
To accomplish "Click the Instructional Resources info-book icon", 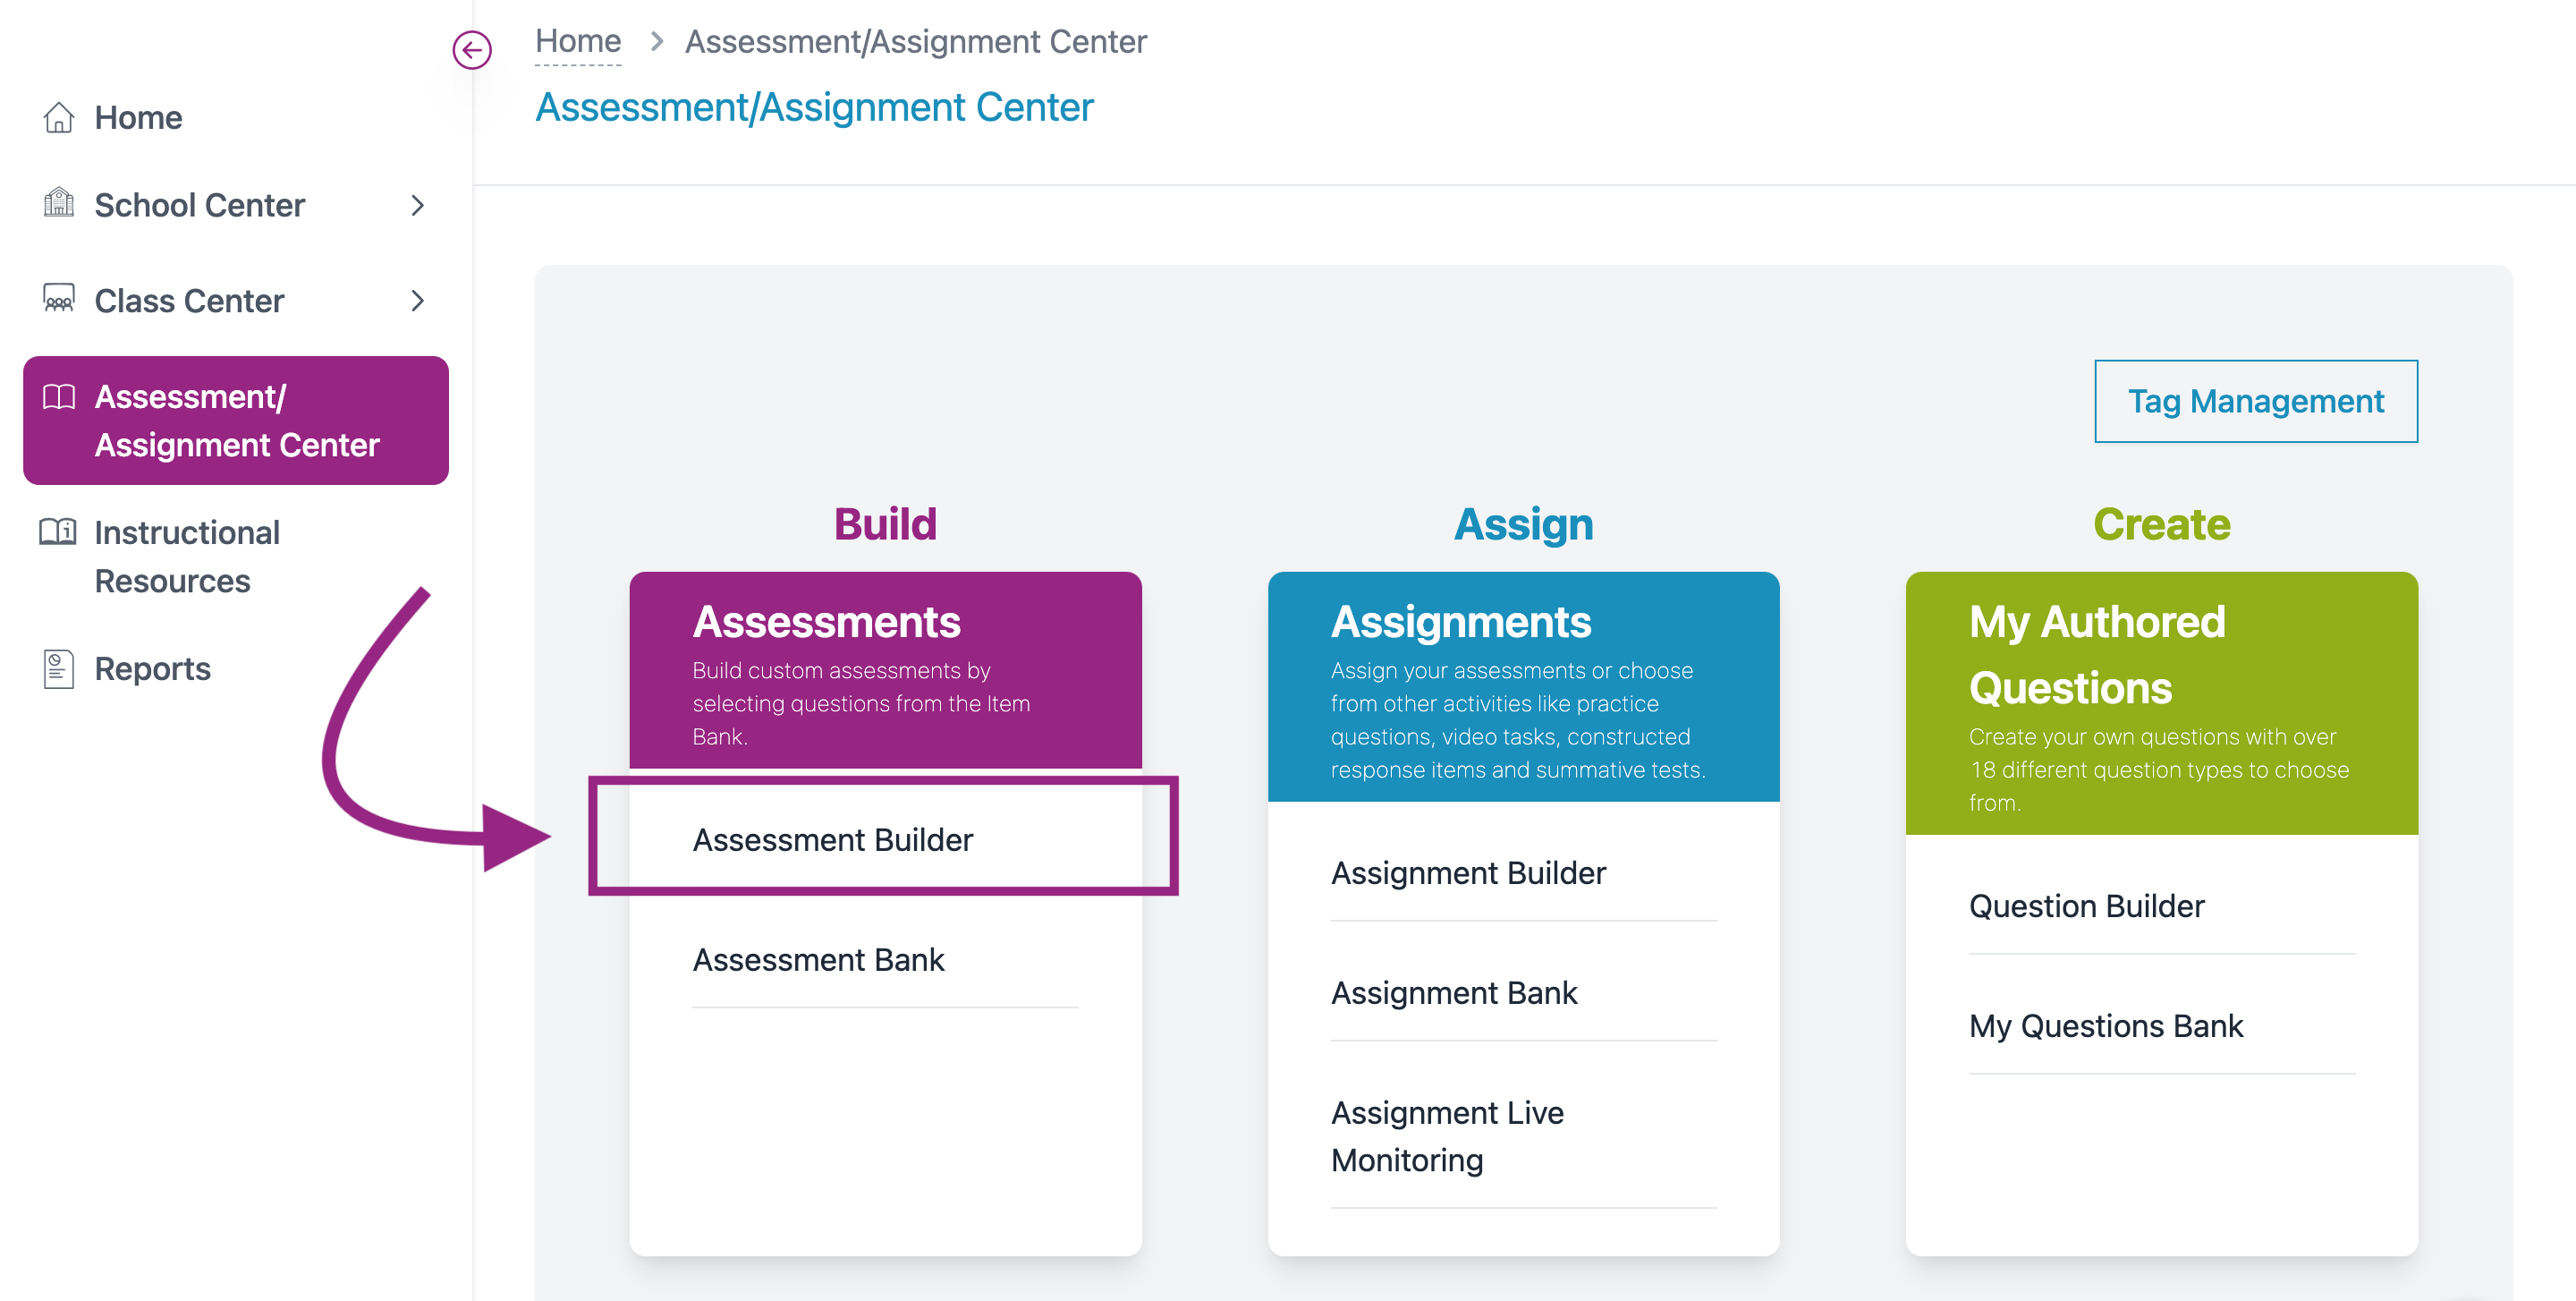I will [58, 531].
